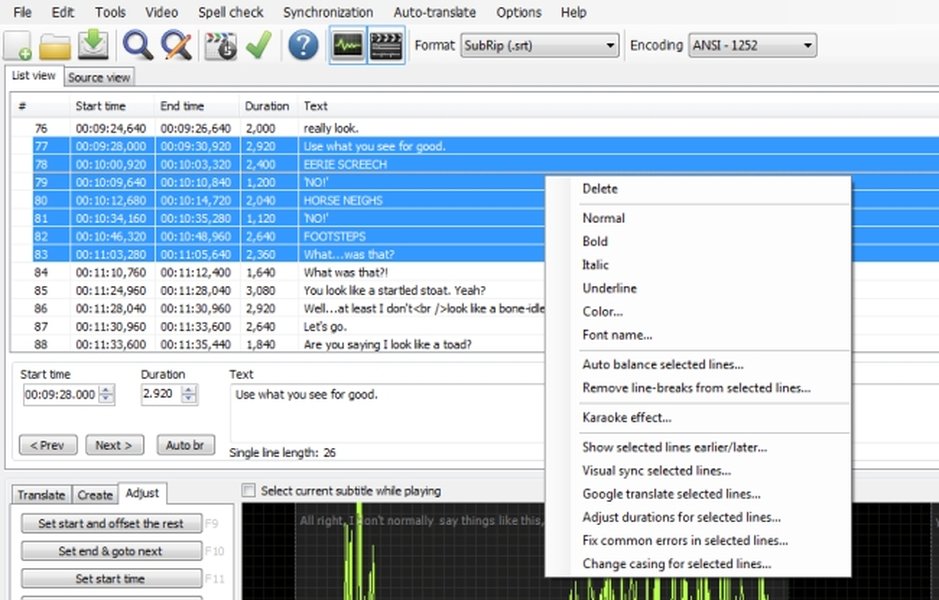The height and width of the screenshot is (600, 939).
Task: Switch to the Source view tab
Action: pyautogui.click(x=99, y=77)
